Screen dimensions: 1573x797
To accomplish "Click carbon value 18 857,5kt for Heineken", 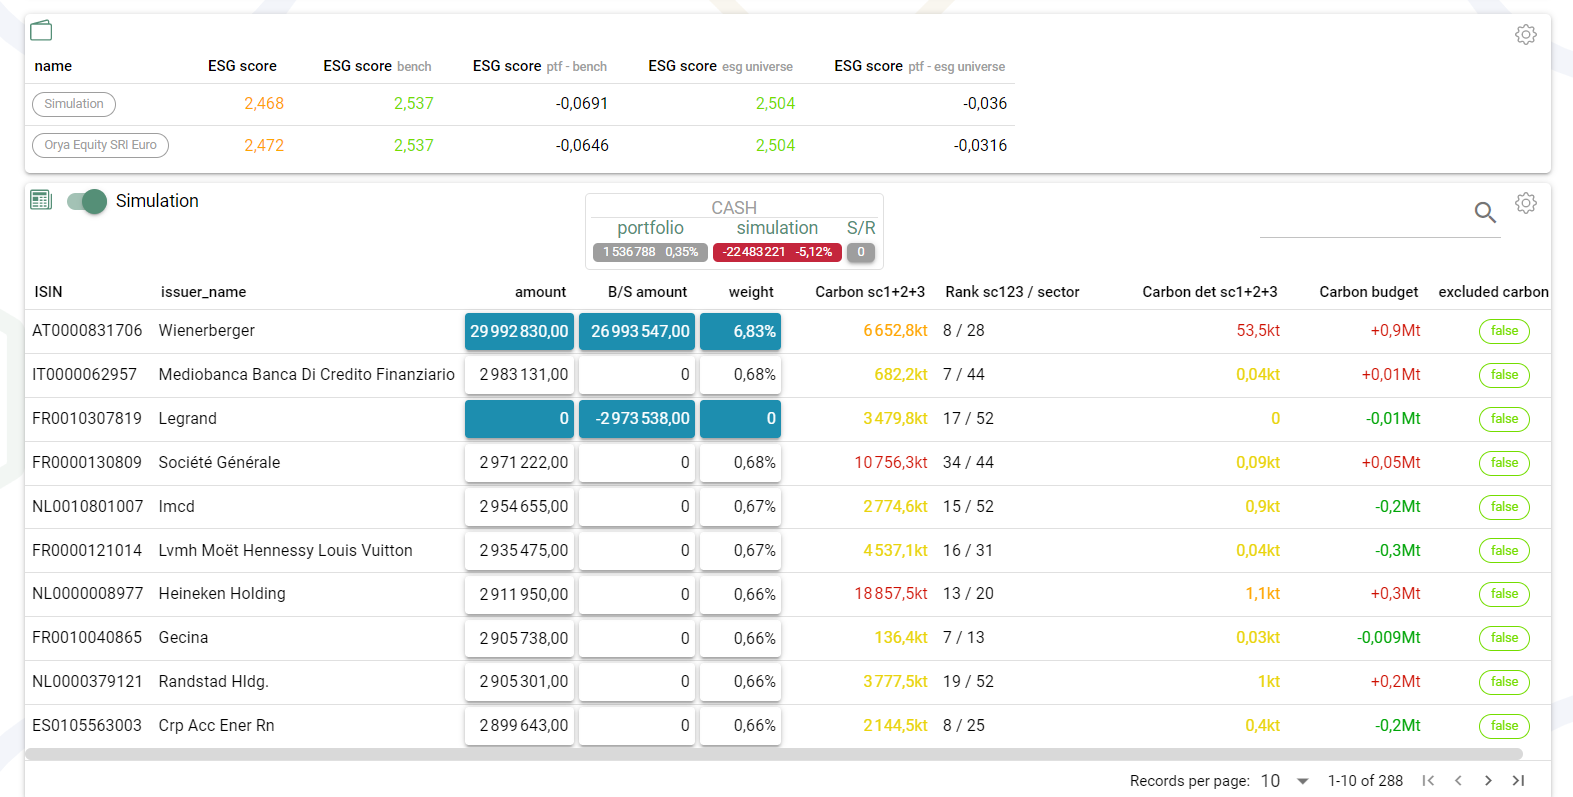I will tap(891, 594).
